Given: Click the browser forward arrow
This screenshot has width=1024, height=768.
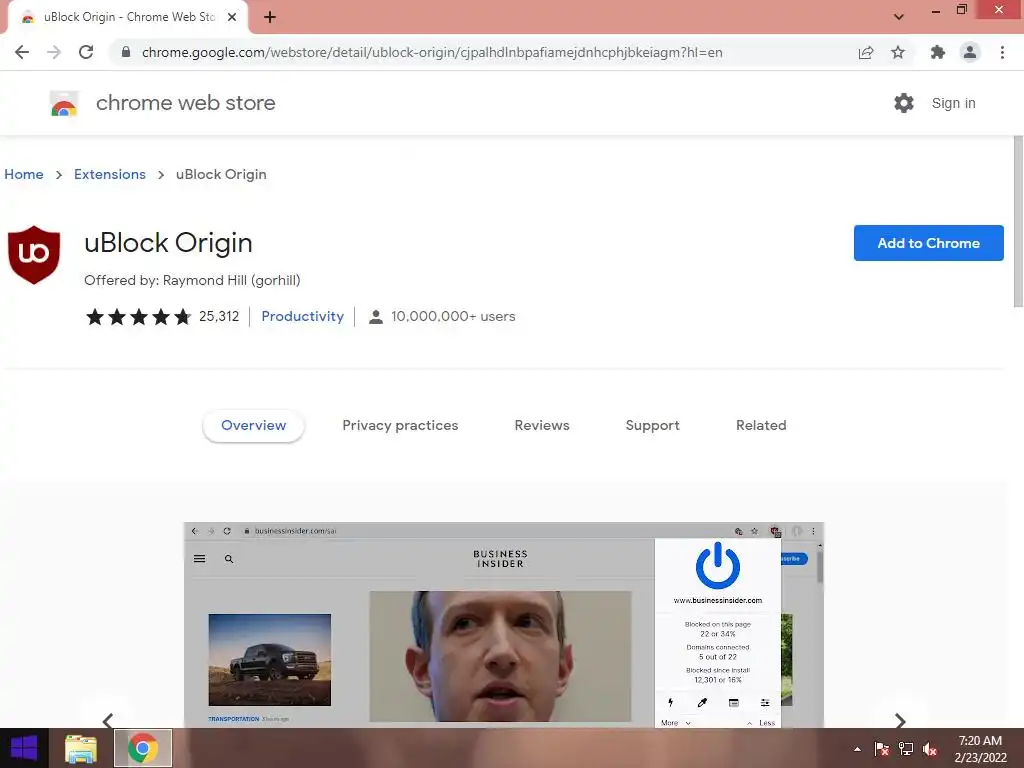Looking at the screenshot, I should tap(54, 52).
